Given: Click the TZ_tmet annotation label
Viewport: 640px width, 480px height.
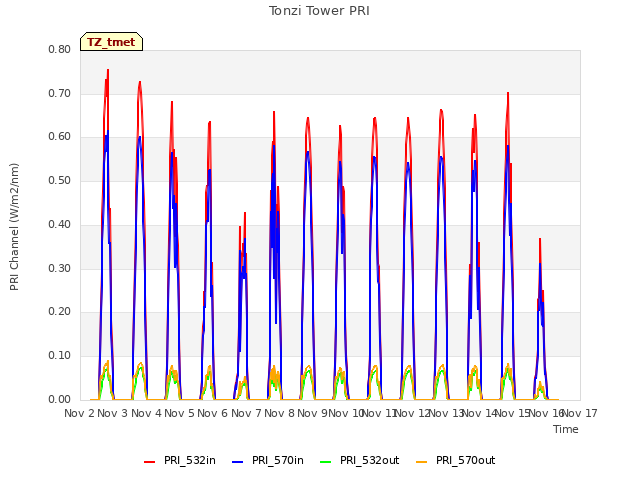Looking at the screenshot, I should click(x=111, y=42).
